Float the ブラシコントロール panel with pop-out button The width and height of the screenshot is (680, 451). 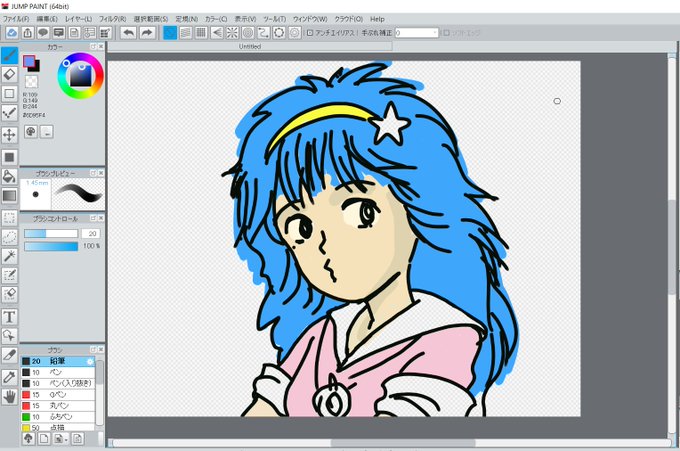click(x=93, y=218)
